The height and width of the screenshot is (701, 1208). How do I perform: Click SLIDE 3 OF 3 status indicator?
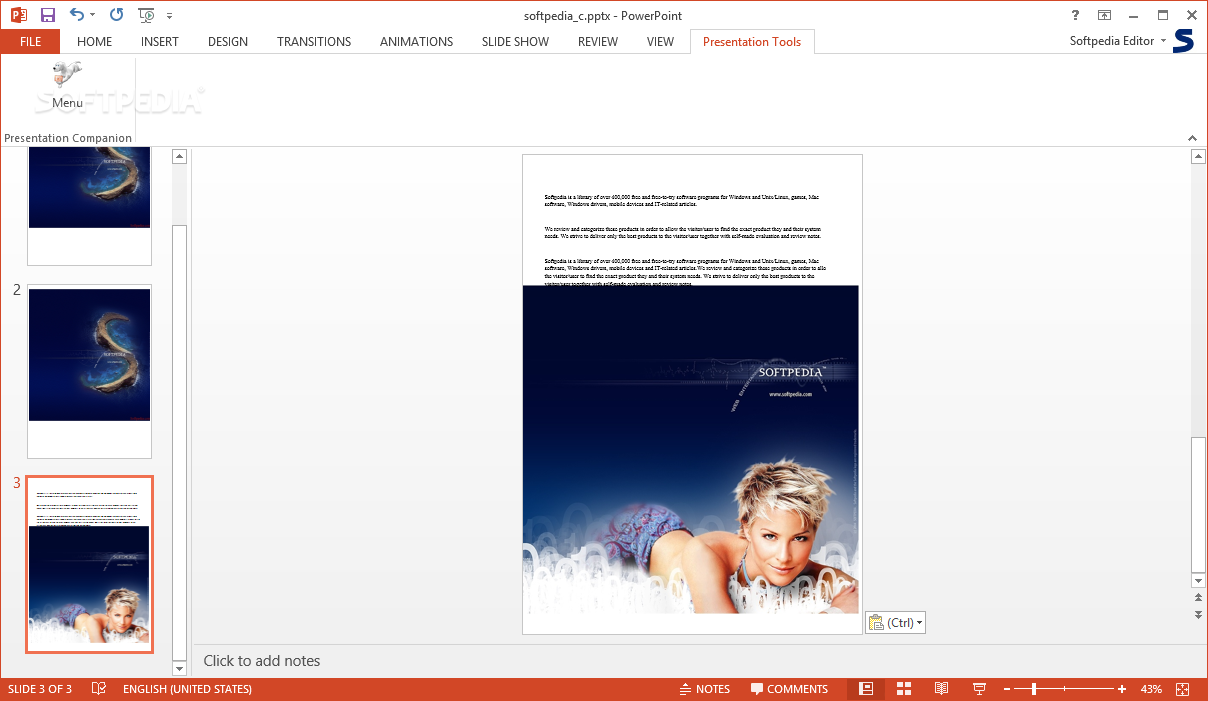click(x=40, y=689)
